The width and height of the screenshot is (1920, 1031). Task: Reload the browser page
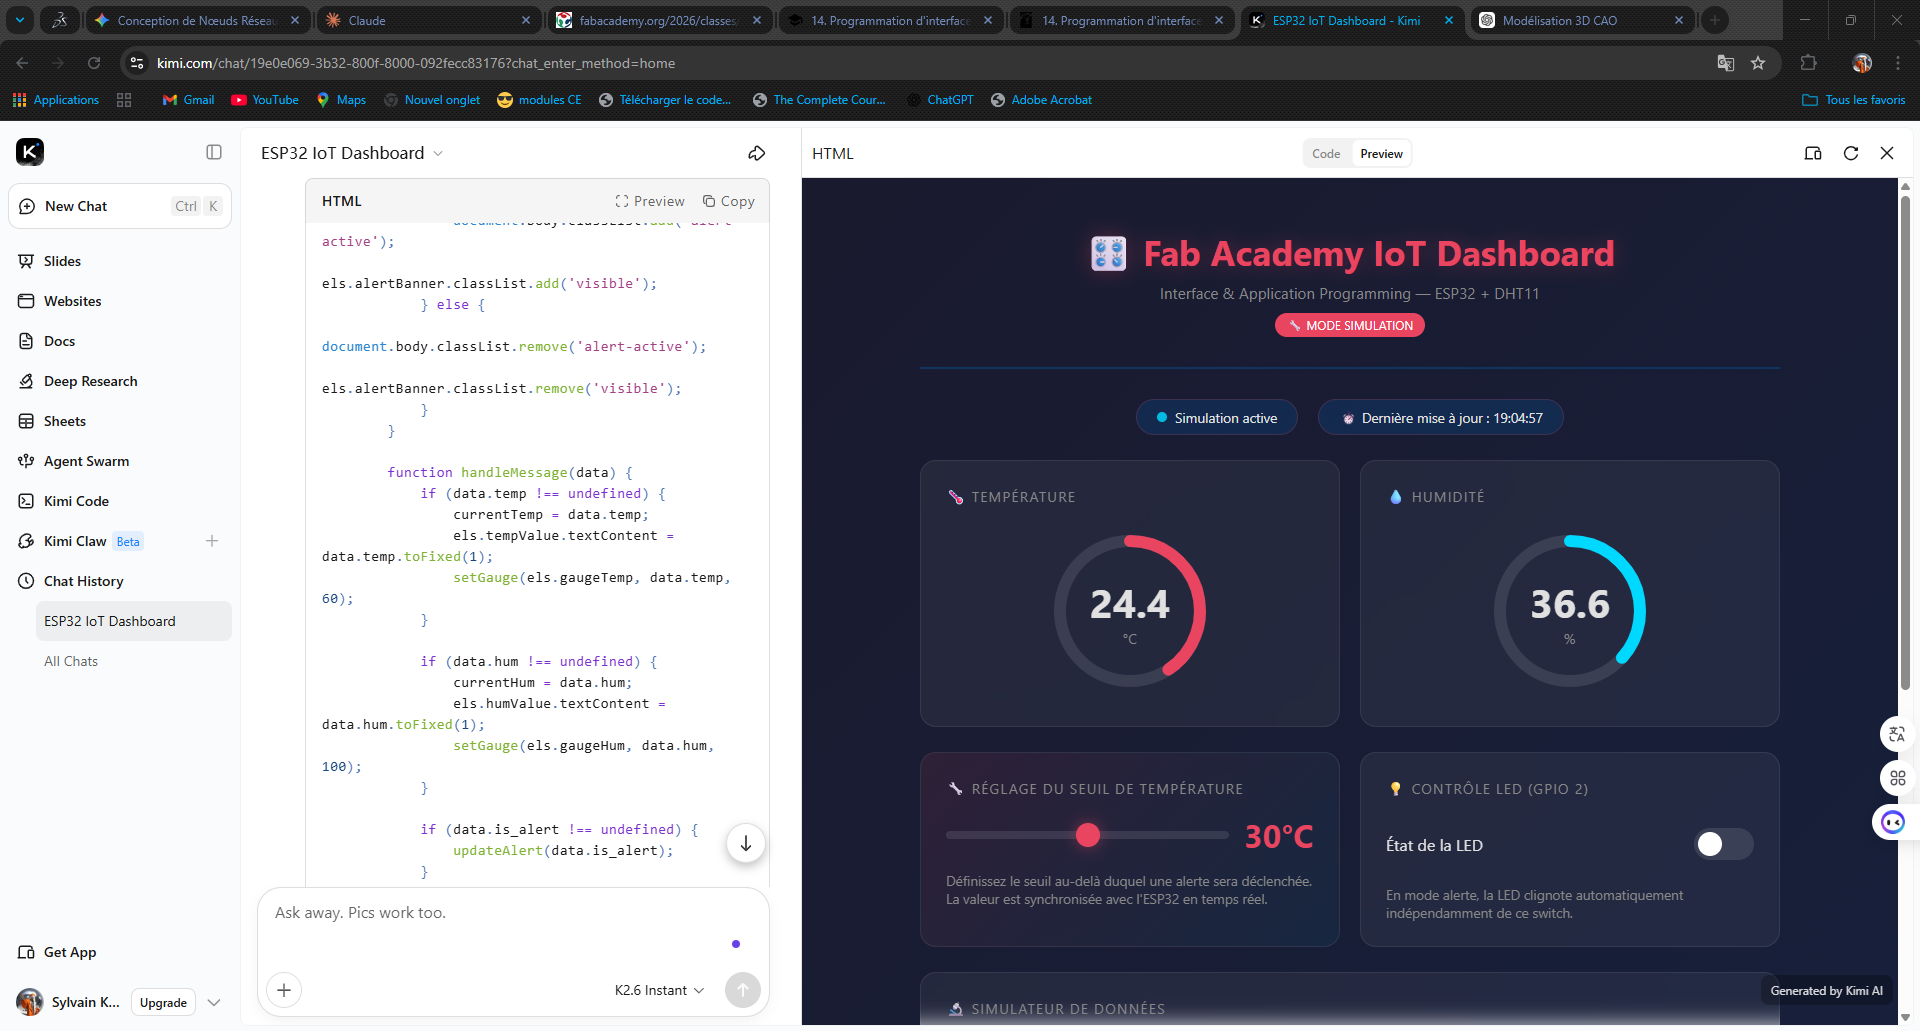tap(94, 63)
